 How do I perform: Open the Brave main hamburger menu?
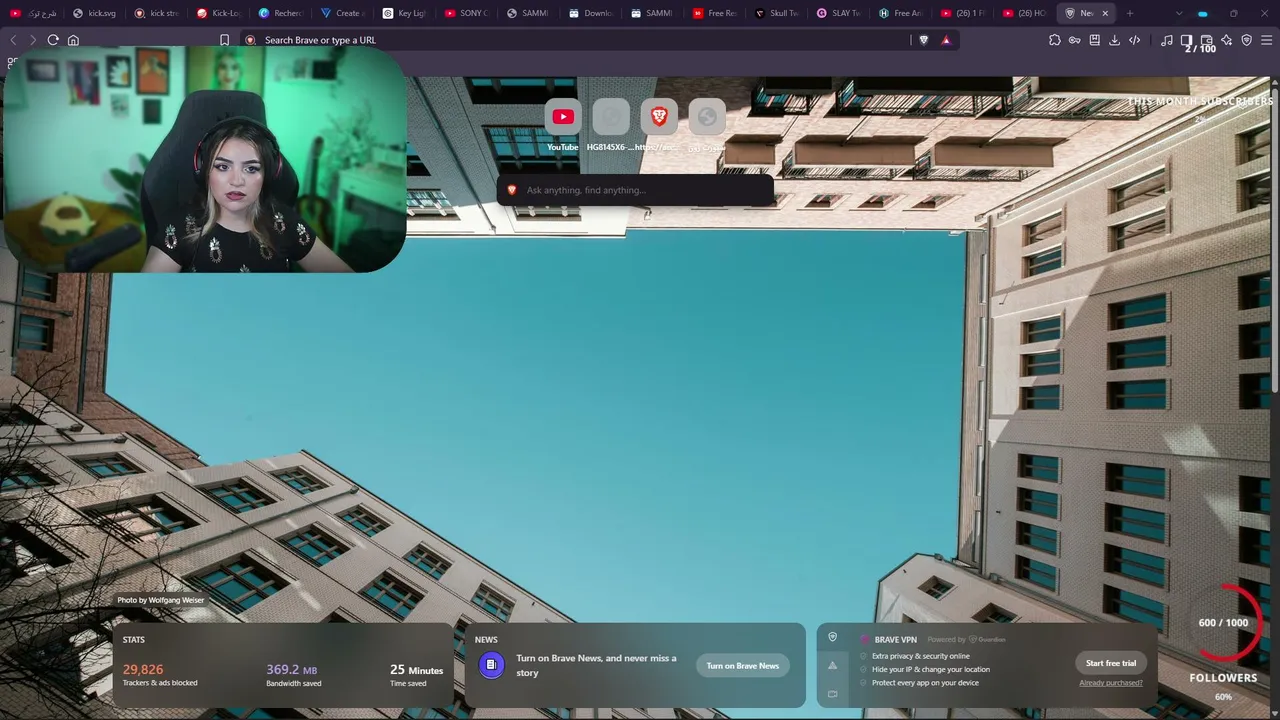(1267, 40)
